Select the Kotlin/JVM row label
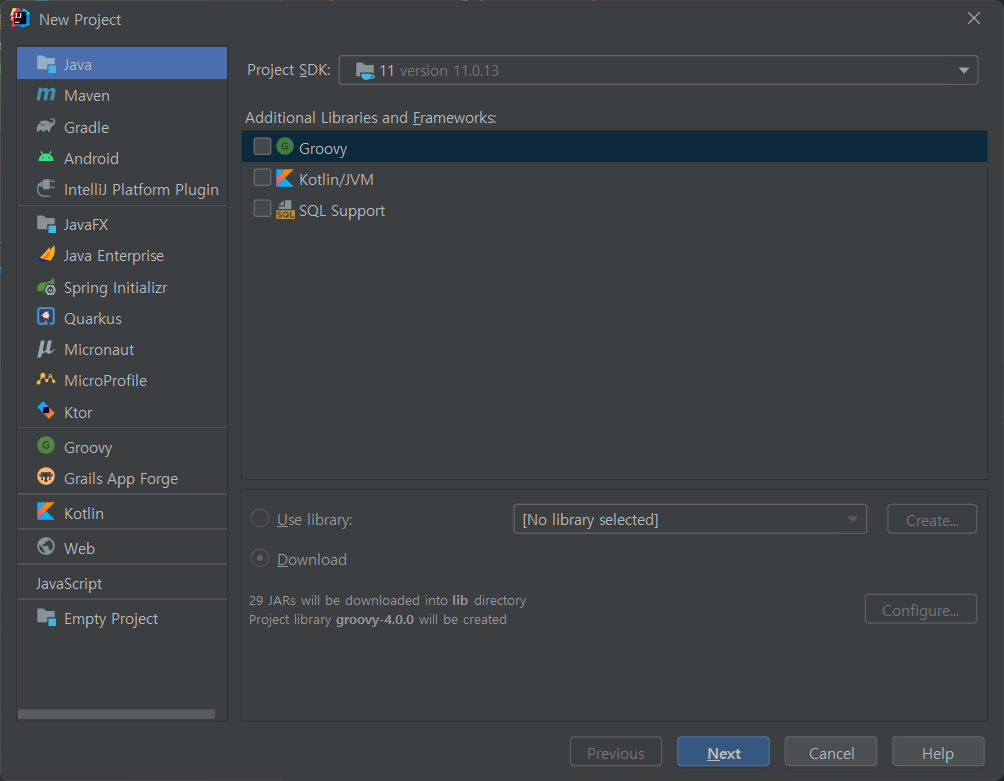Screen dimensions: 1004x781 336,179
